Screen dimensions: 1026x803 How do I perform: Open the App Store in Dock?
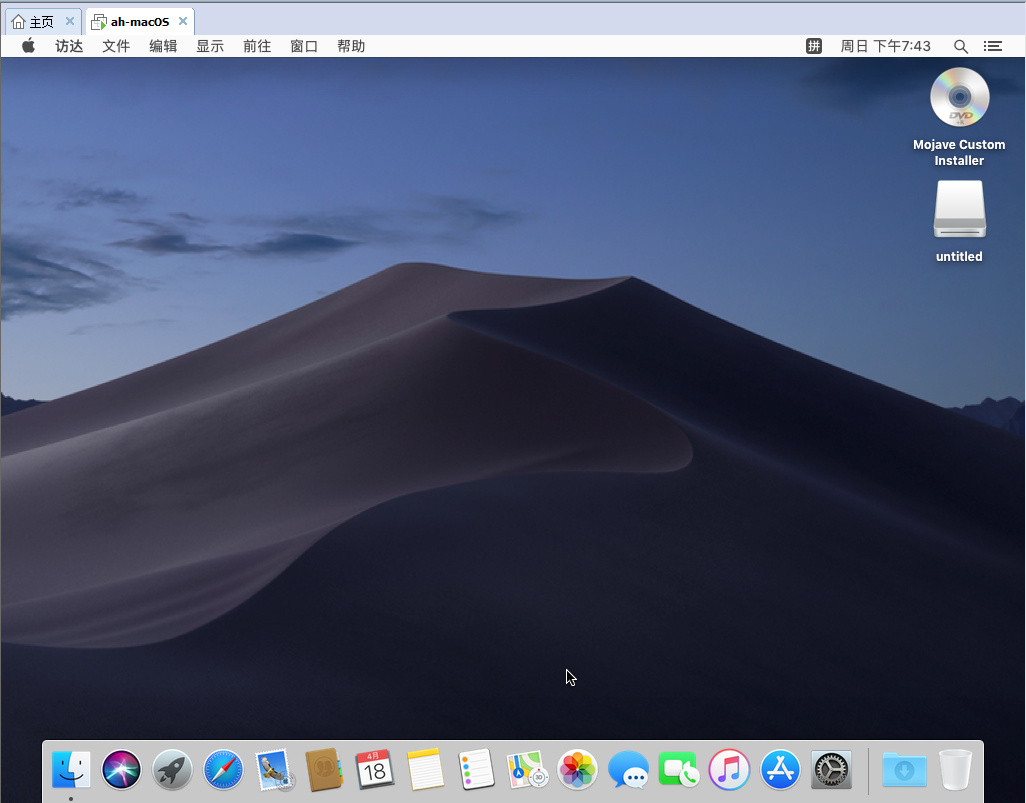(780, 769)
